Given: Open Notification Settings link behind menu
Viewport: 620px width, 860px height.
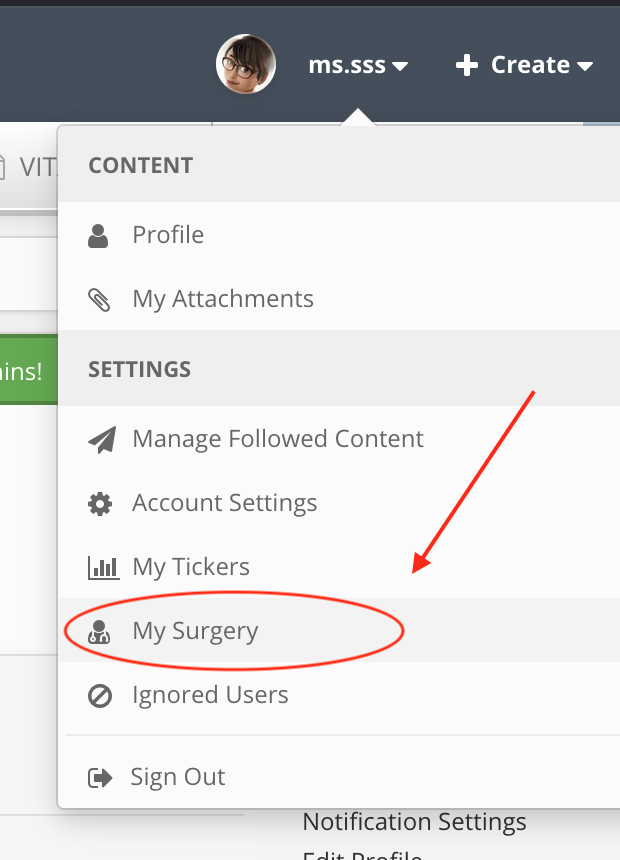Looking at the screenshot, I should (414, 822).
